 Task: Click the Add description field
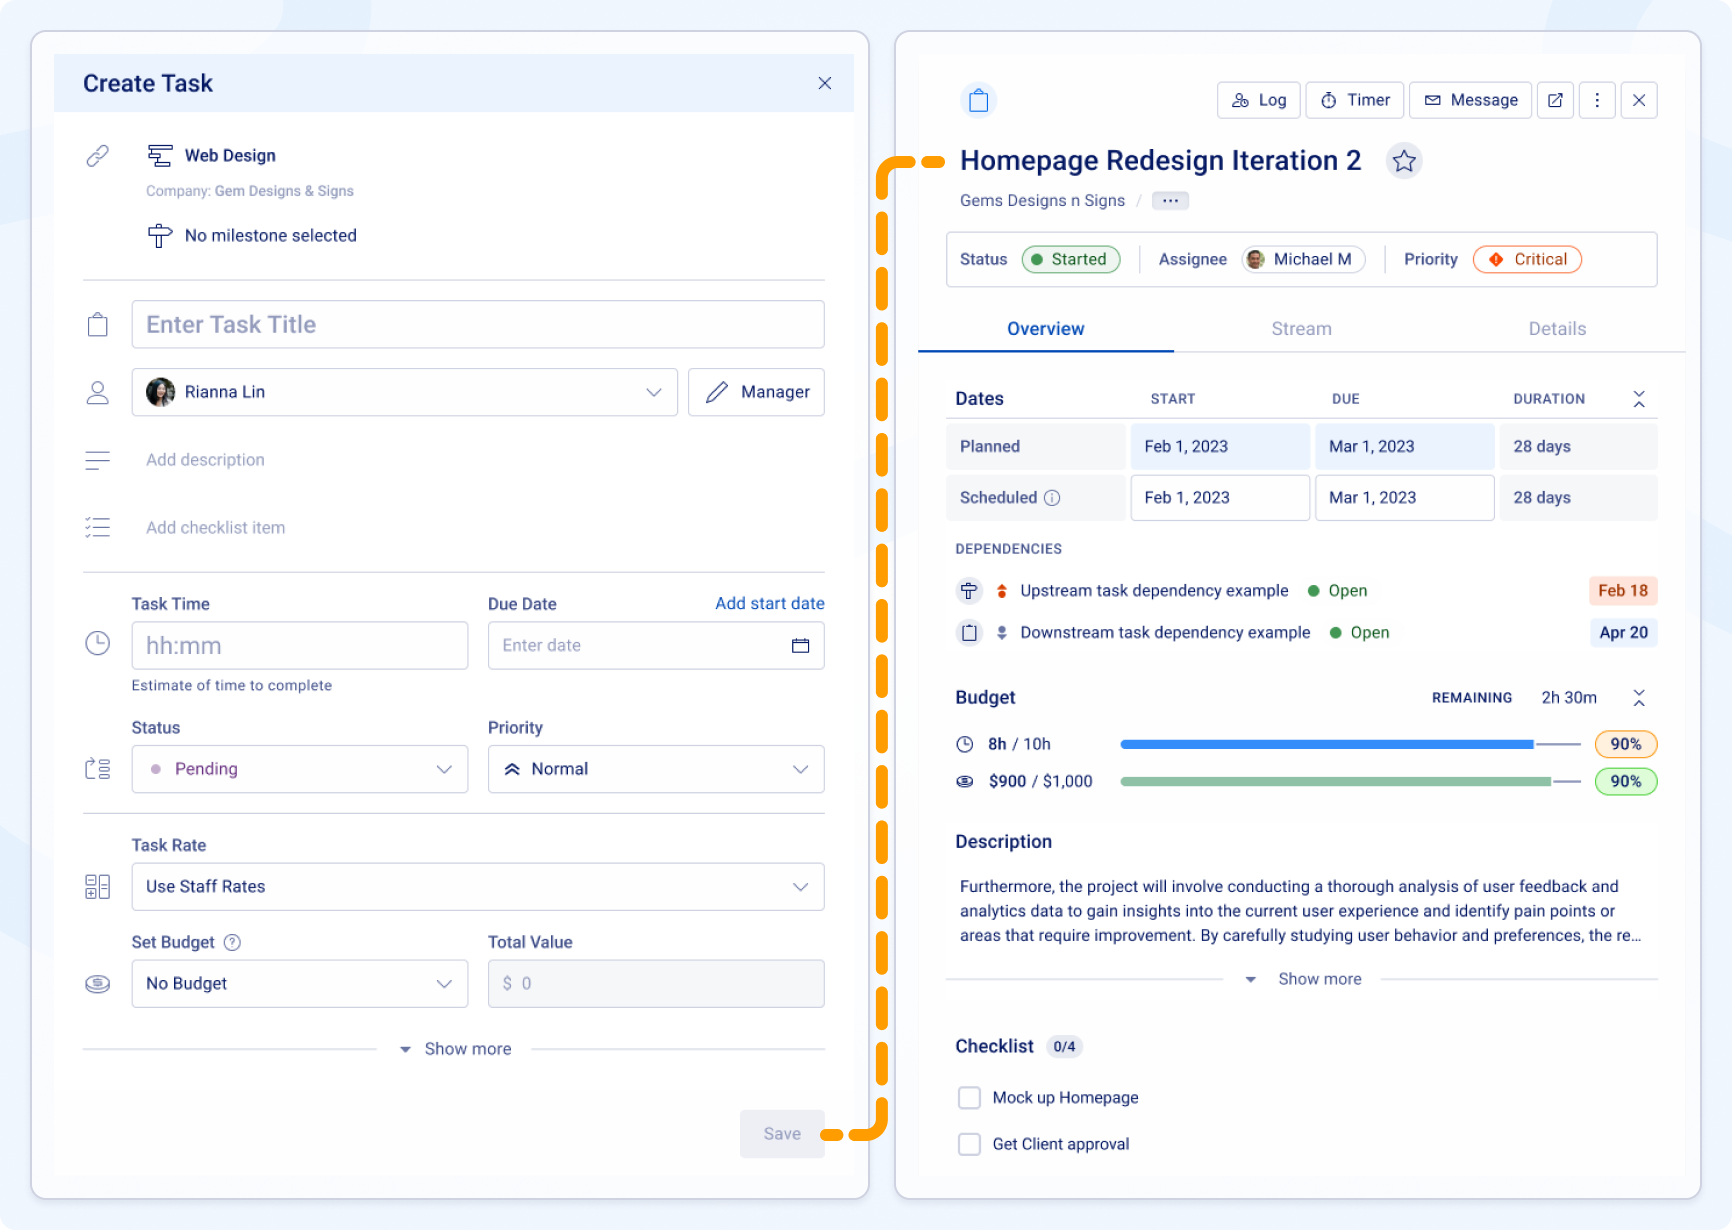click(205, 460)
